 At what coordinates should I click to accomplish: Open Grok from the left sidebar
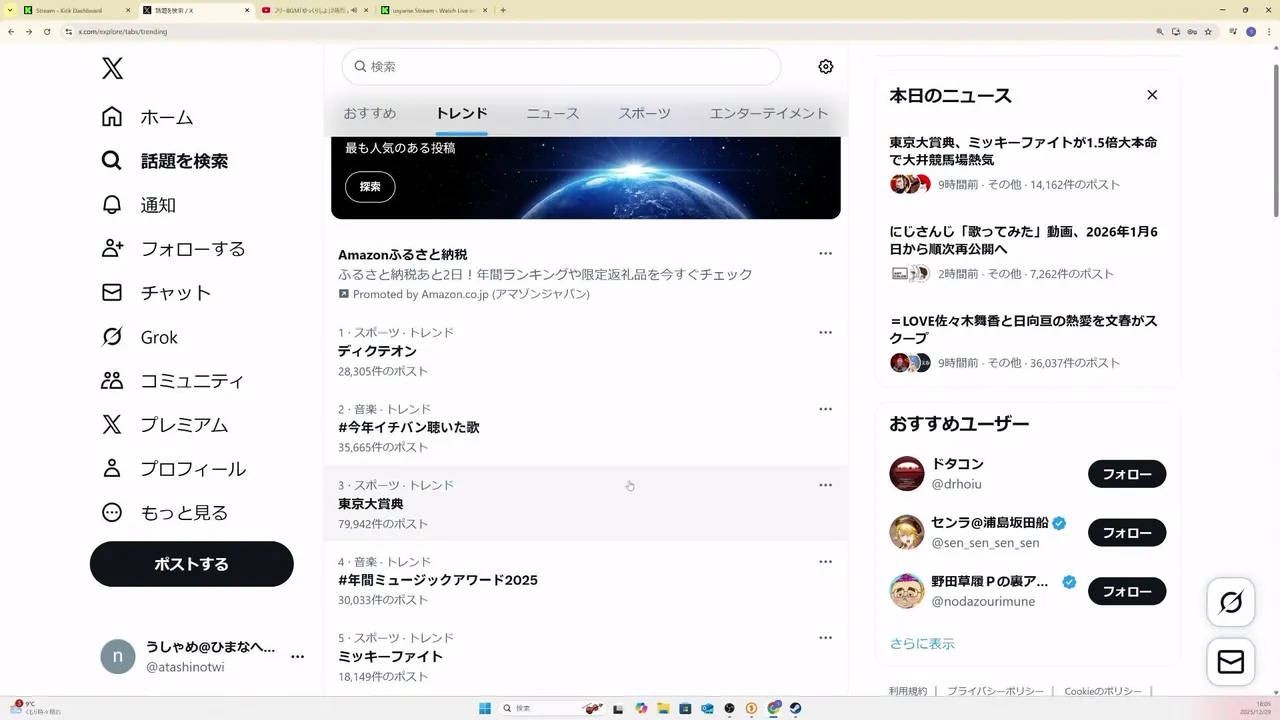click(x=139, y=337)
